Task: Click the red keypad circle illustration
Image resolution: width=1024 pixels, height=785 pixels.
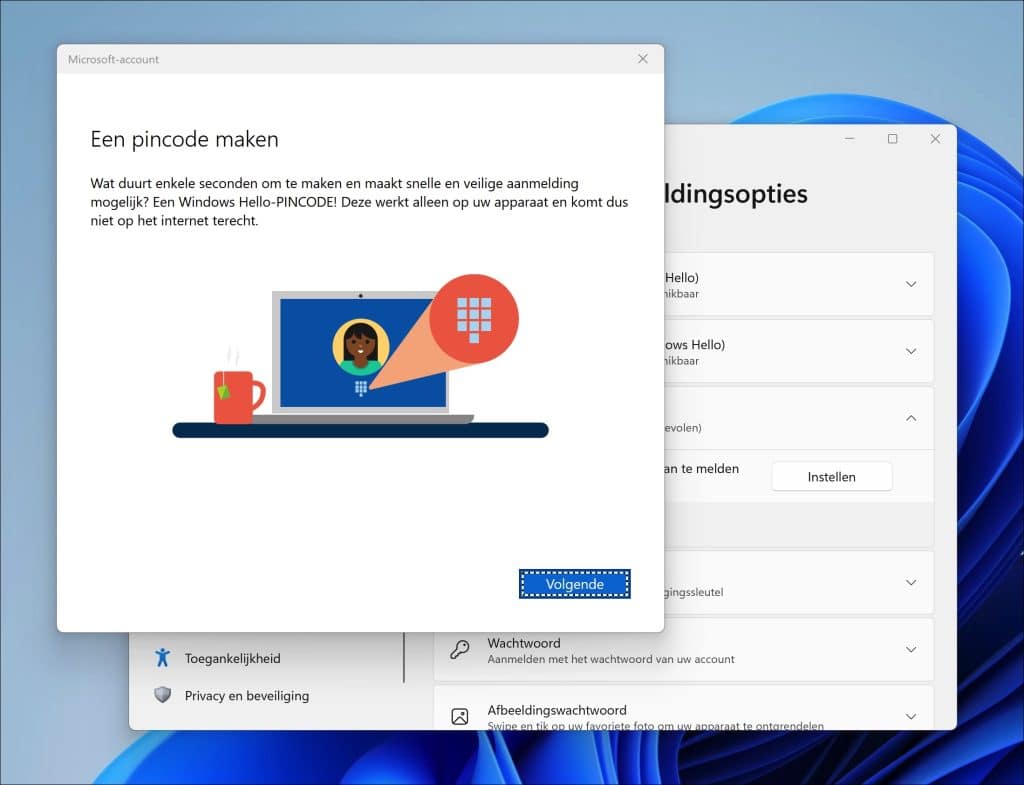Action: [474, 319]
